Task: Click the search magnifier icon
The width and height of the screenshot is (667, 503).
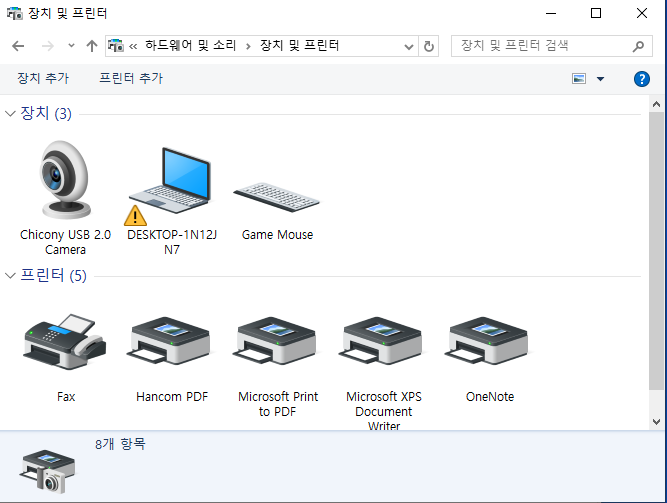Action: (x=638, y=46)
